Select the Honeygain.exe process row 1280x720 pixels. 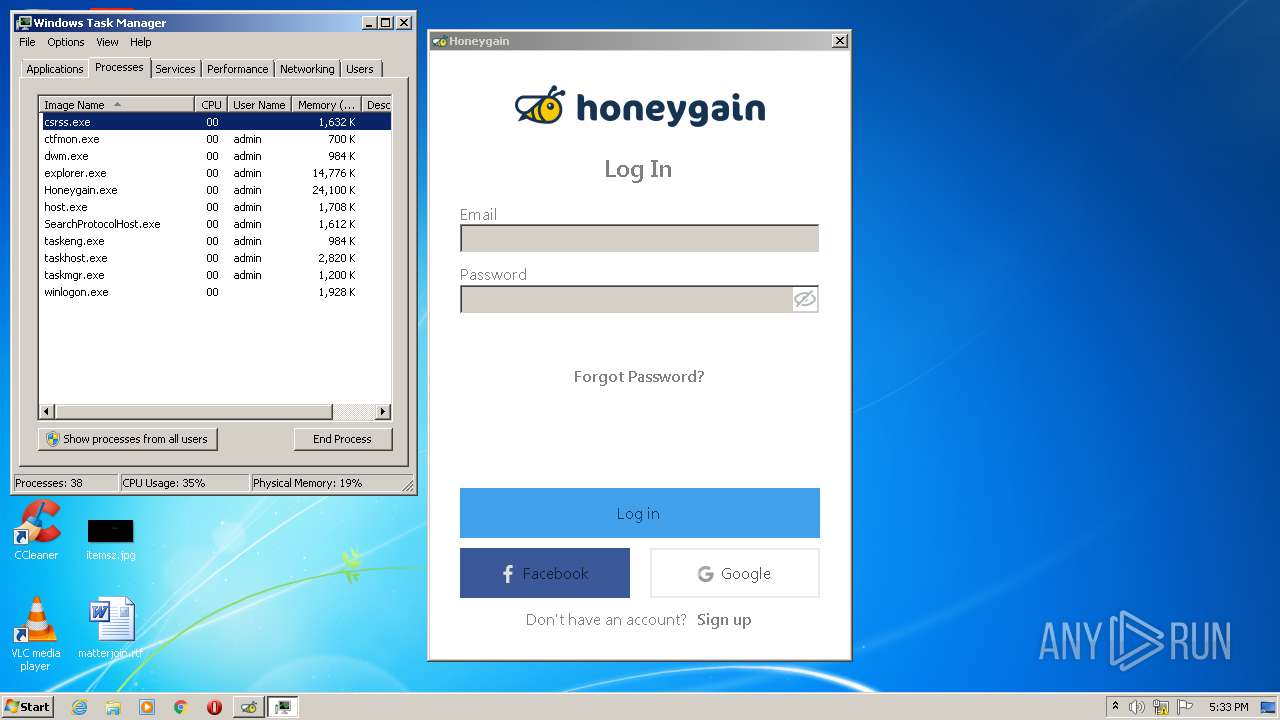(215, 190)
